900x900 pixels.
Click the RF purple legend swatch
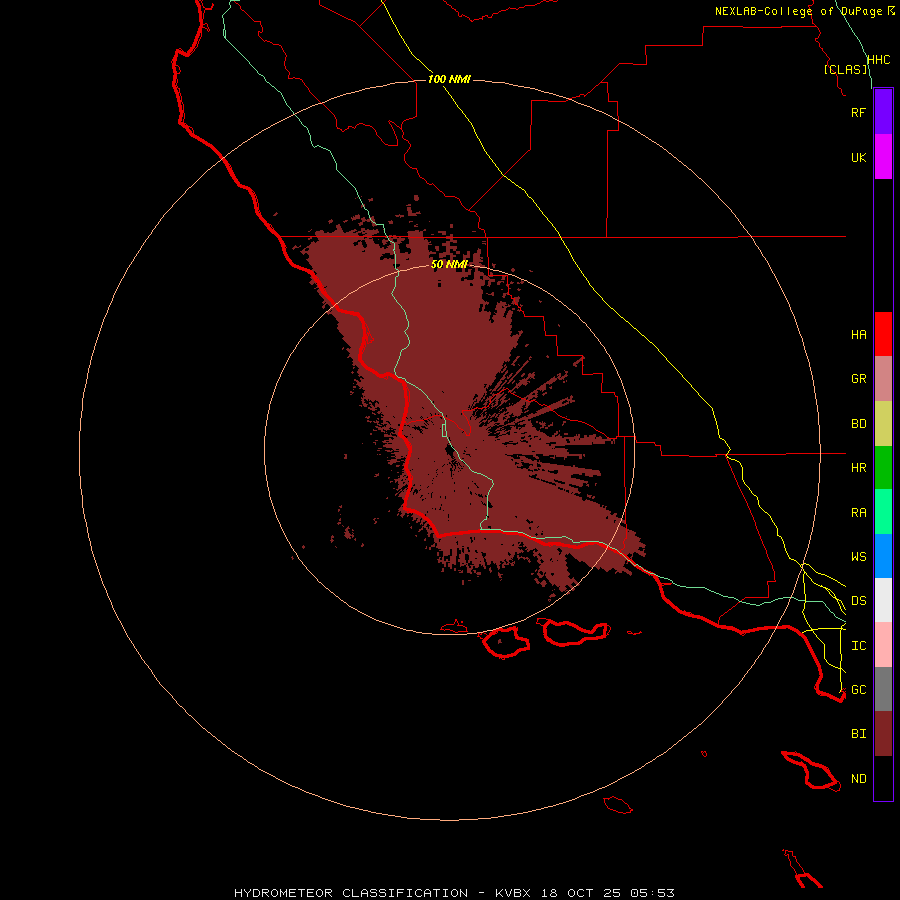(883, 112)
